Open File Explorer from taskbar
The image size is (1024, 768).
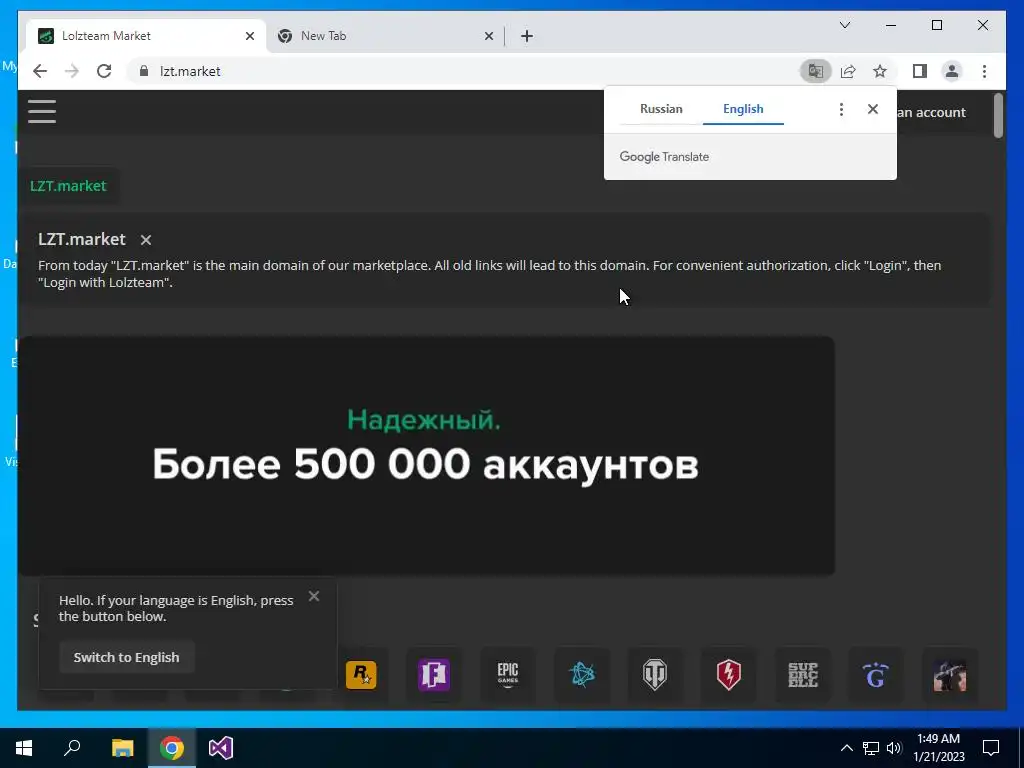tap(122, 748)
